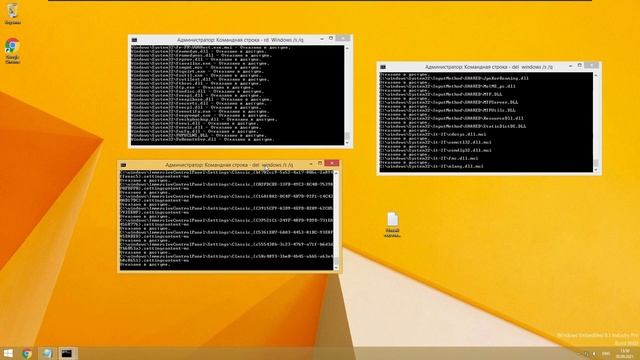
Task: Open the volume icon in system tray
Action: click(x=594, y=353)
